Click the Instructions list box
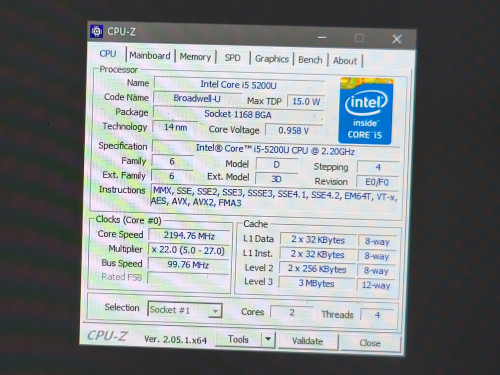The image size is (500, 375). coord(274,197)
